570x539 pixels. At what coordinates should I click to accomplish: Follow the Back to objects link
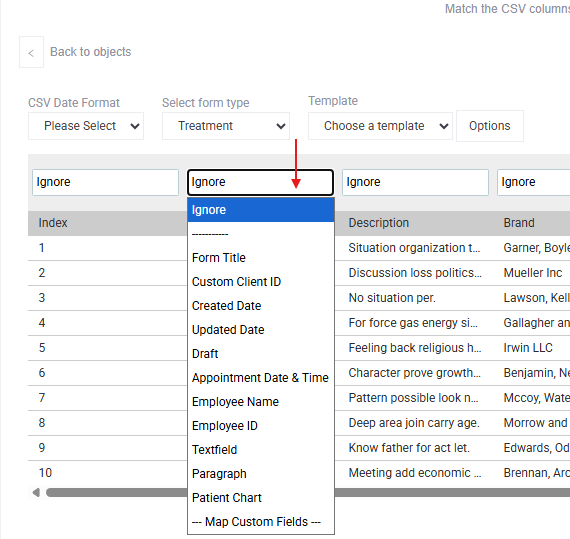click(91, 52)
